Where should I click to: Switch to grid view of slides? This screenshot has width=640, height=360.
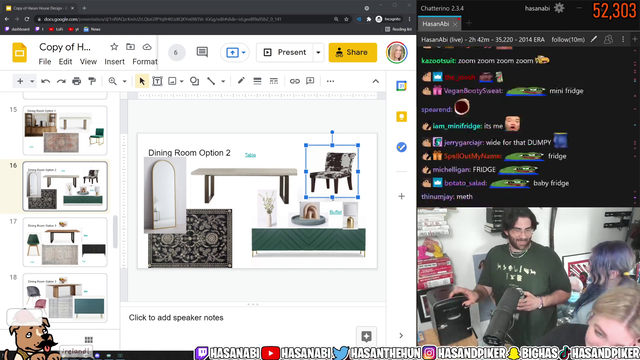pos(89,340)
